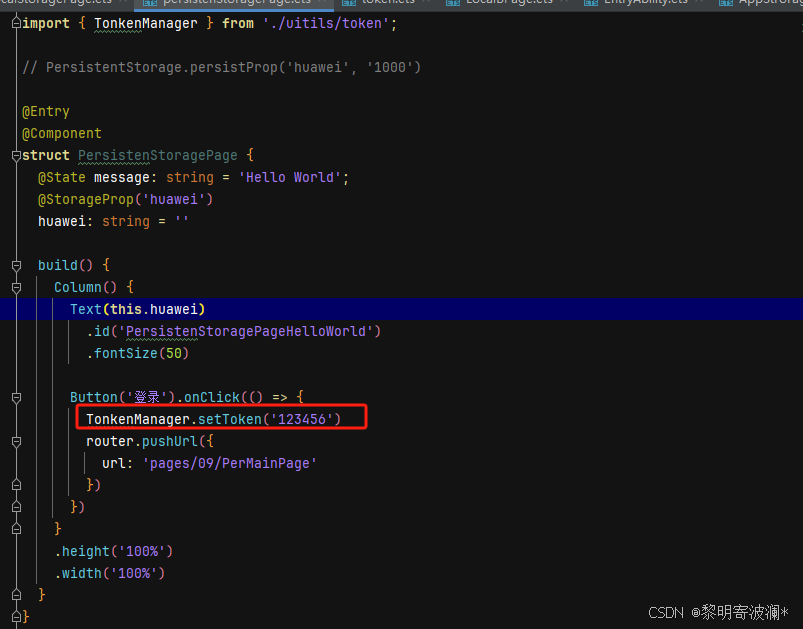Click the @Component decorator

62,134
